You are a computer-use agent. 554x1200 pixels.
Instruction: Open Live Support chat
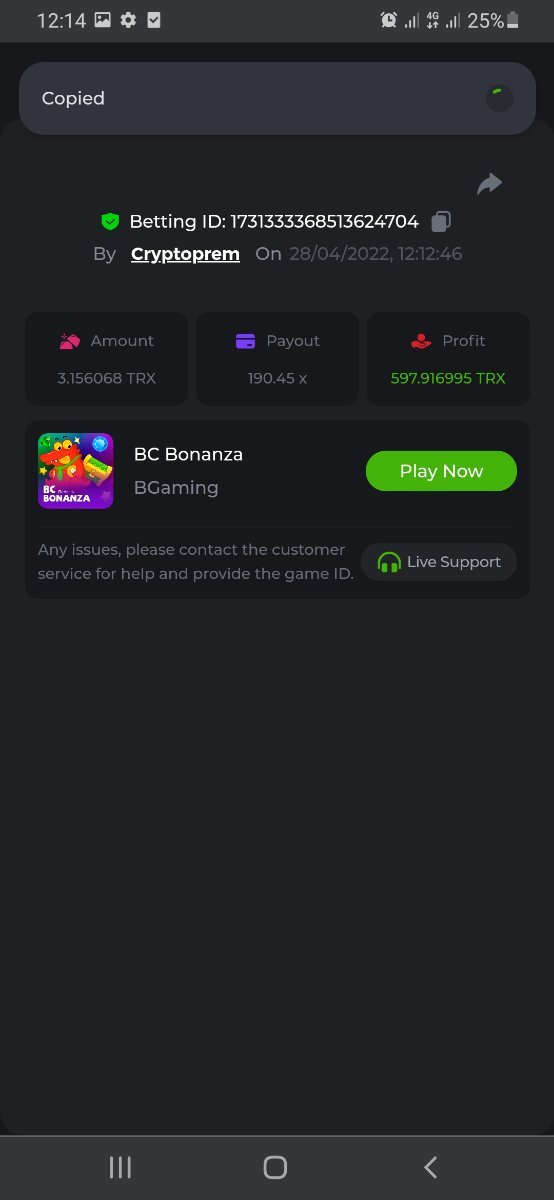pos(439,562)
